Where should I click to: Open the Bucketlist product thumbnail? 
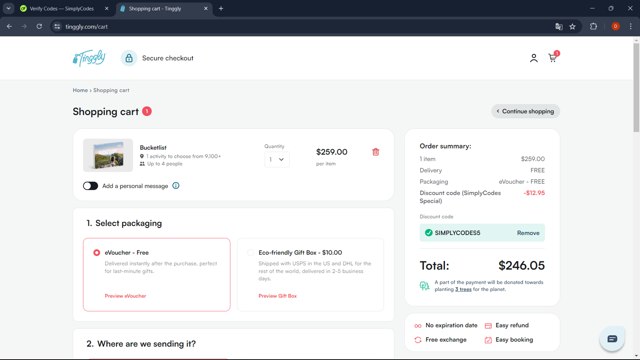tap(108, 155)
